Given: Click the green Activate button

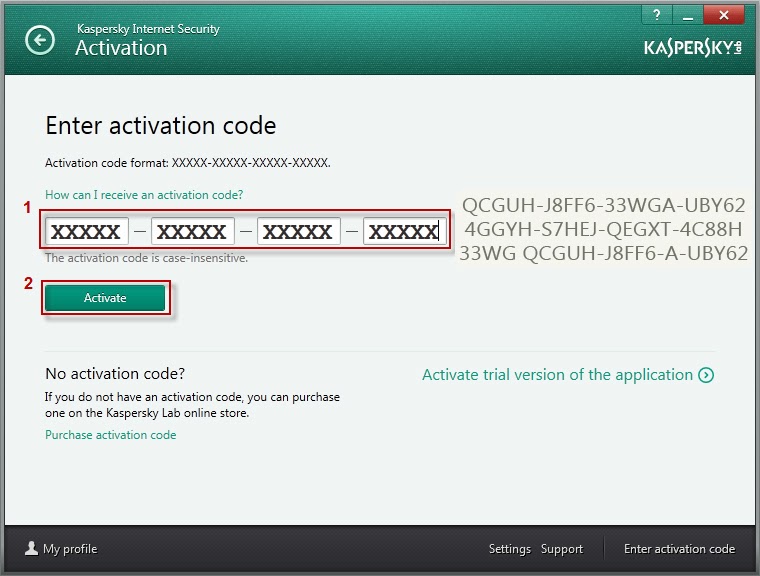Looking at the screenshot, I should (x=105, y=298).
